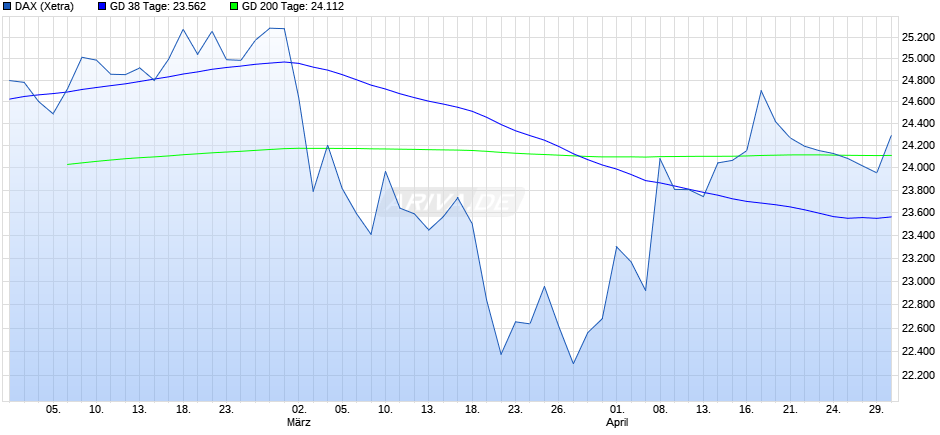Click the 01. date tick above April
Image resolution: width=940 pixels, height=435 pixels.
click(x=617, y=410)
